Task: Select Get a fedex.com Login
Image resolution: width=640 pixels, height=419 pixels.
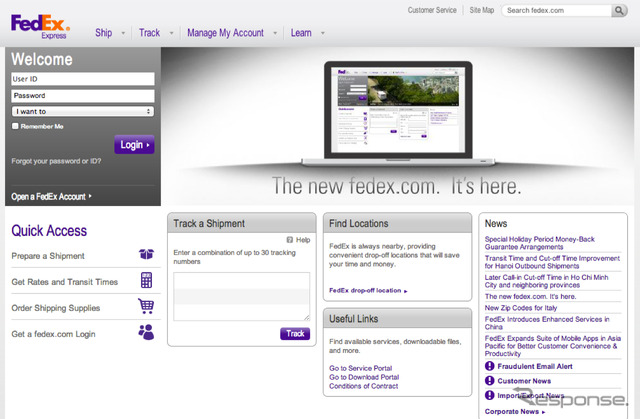Action: click(x=53, y=334)
